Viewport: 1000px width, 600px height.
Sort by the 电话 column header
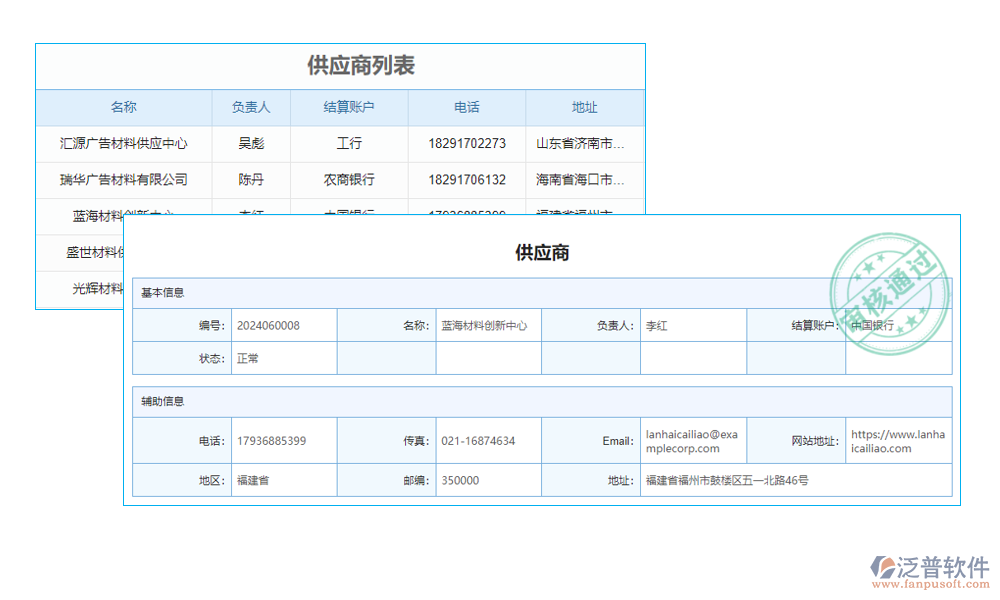coord(466,107)
